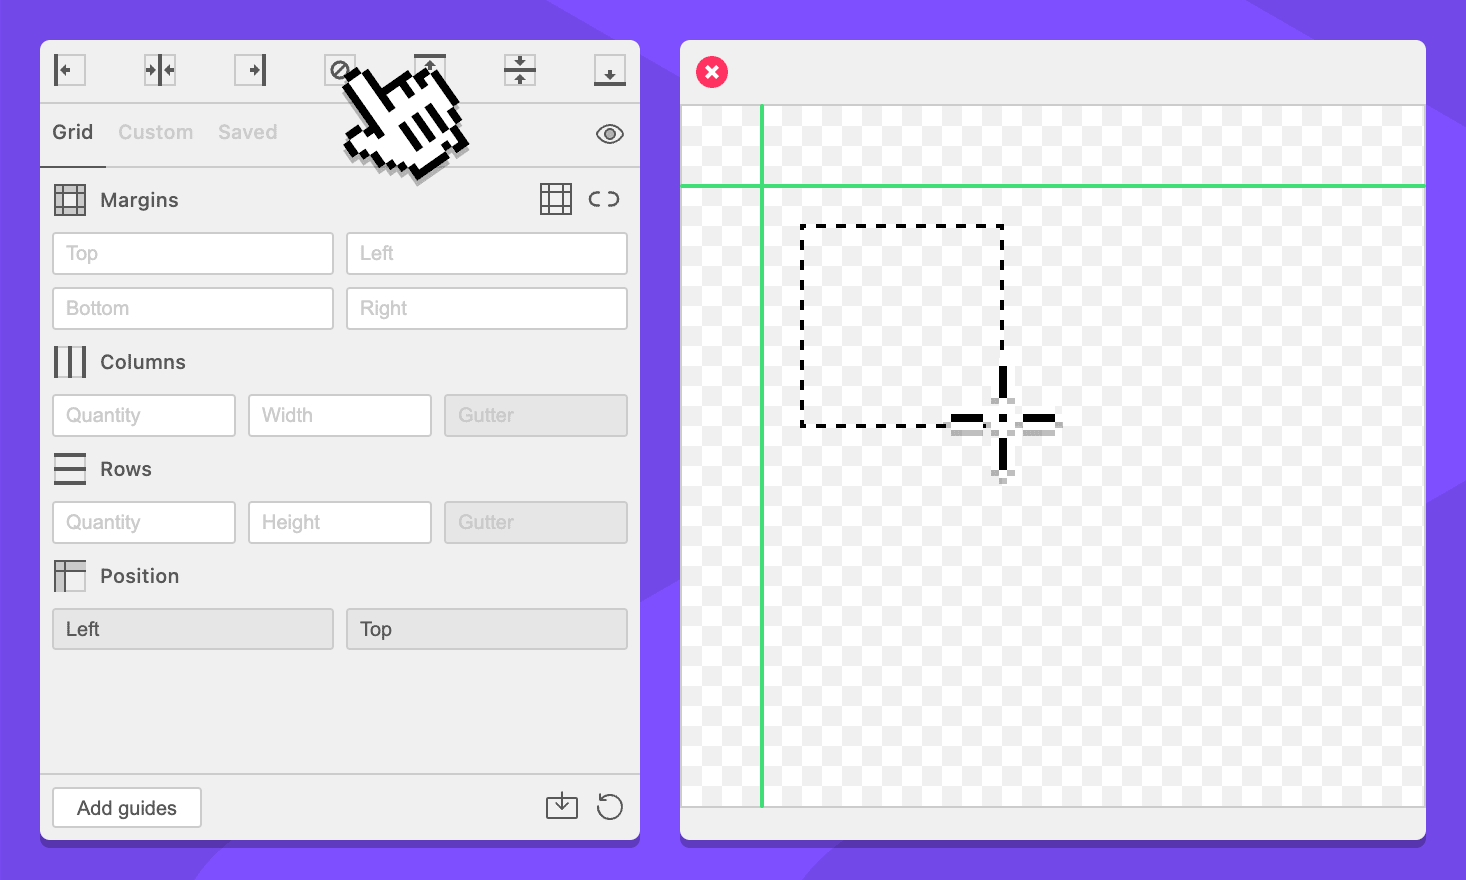Viewport: 1466px width, 880px height.
Task: Open the Custom tab
Action: click(155, 132)
